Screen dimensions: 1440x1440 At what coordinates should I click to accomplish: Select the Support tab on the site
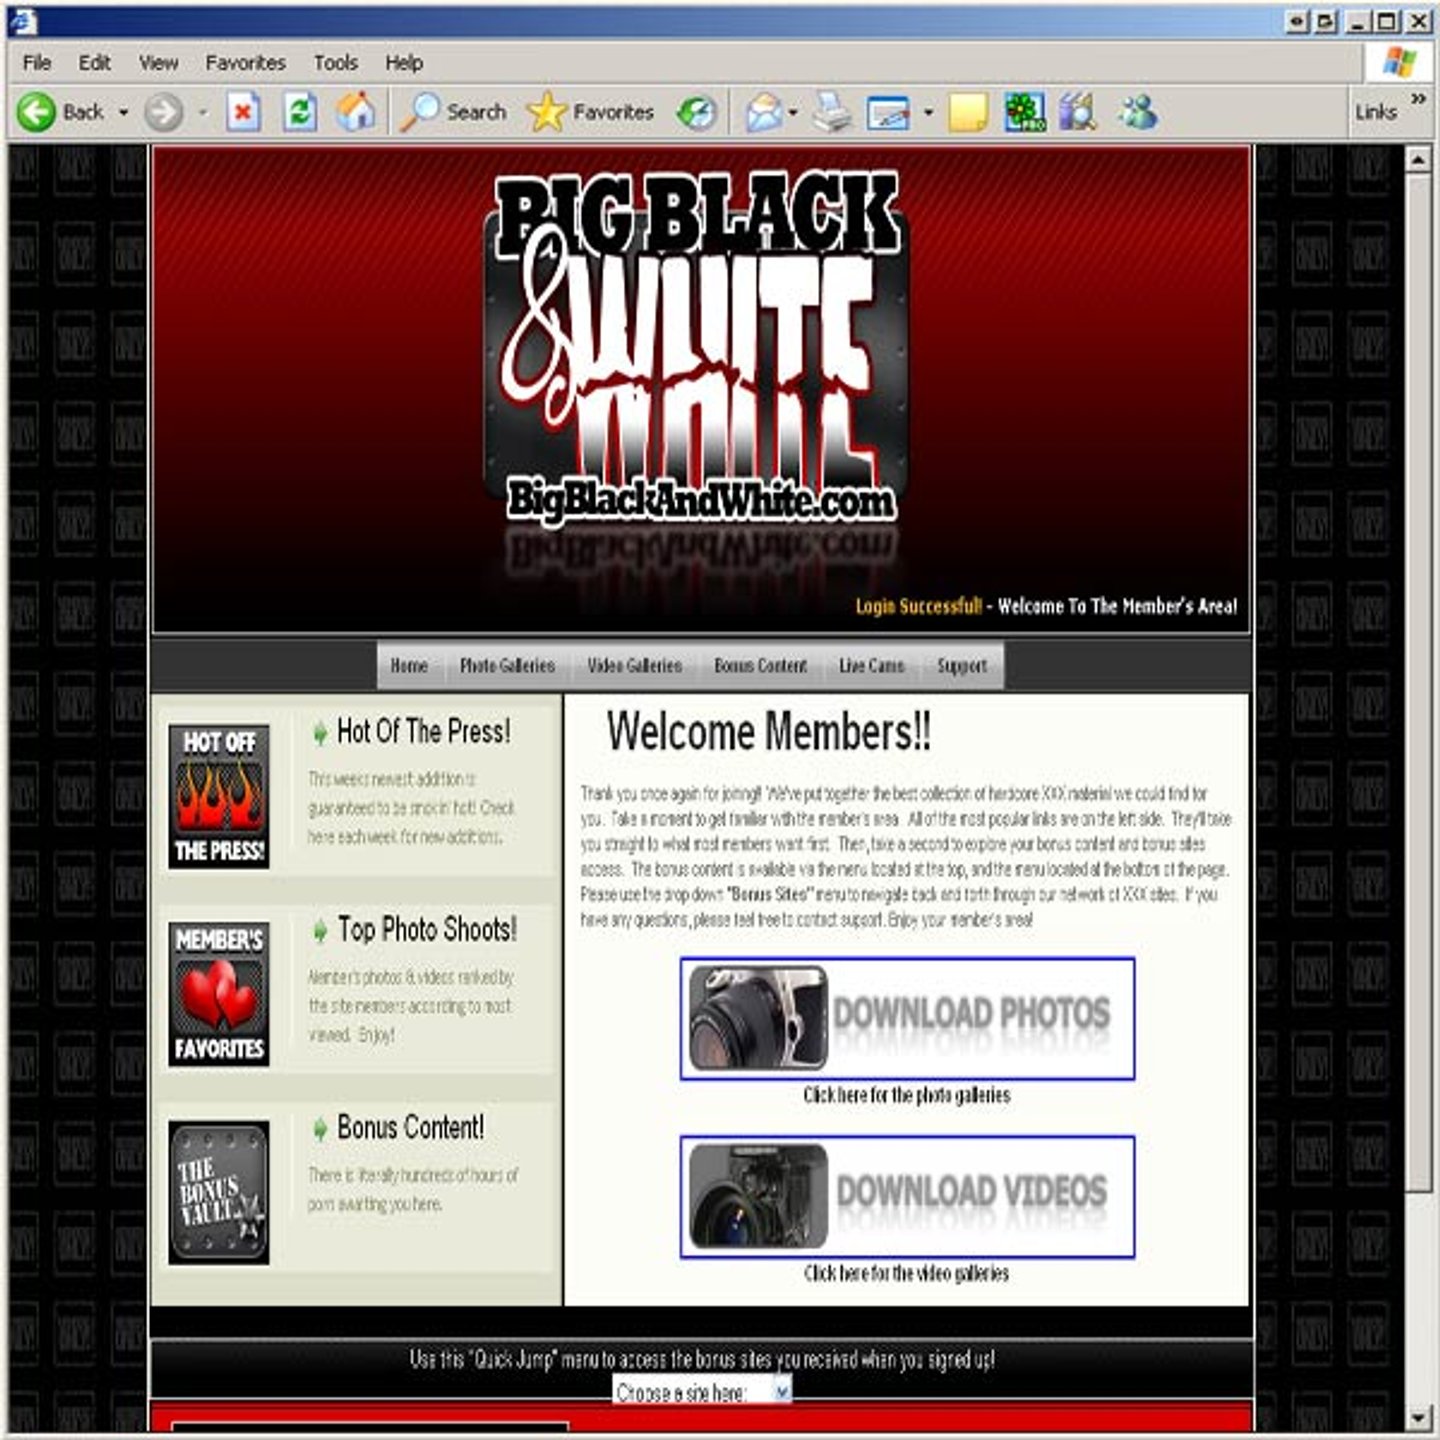(x=961, y=666)
